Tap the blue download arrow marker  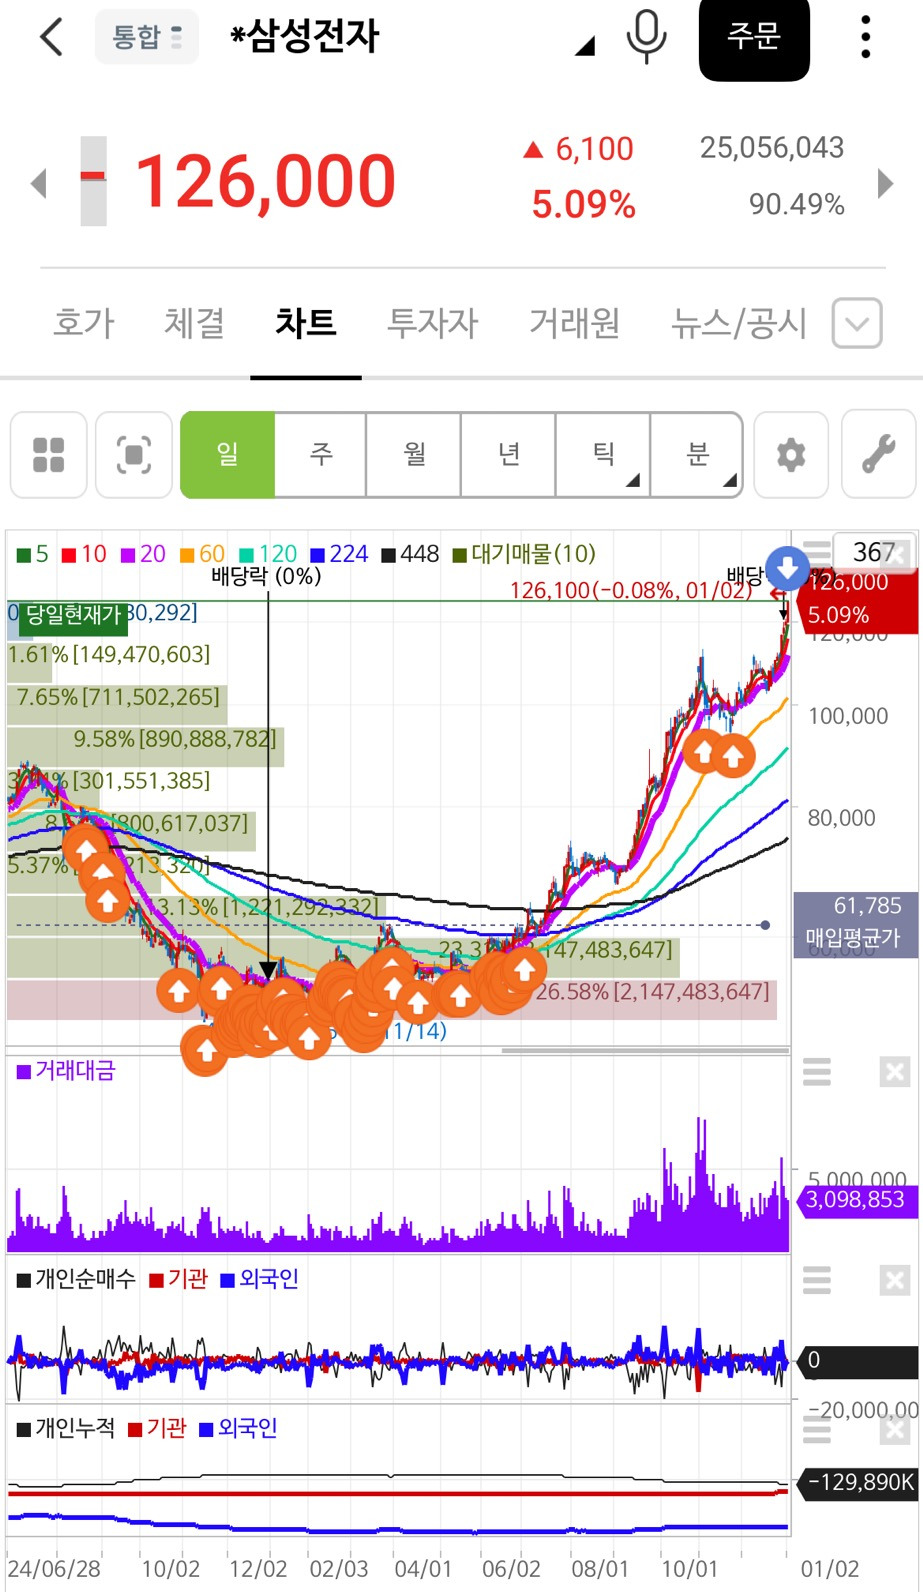[787, 568]
